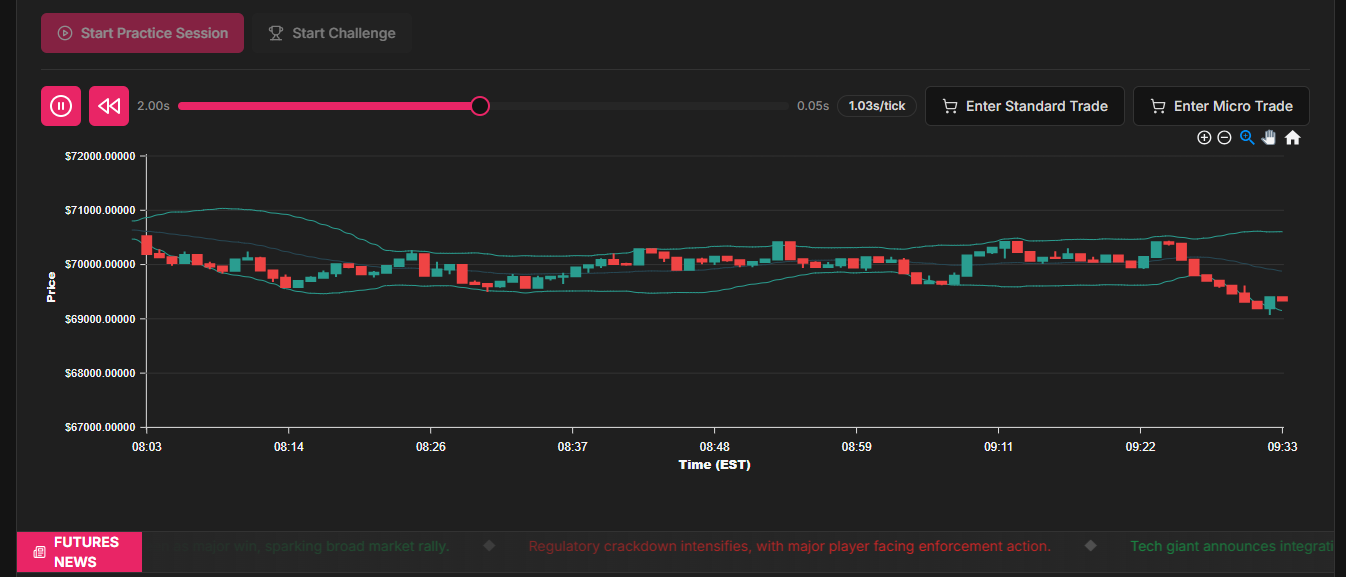Reset chart with the home icon
This screenshot has height=577, width=1346.
pyautogui.click(x=1292, y=138)
